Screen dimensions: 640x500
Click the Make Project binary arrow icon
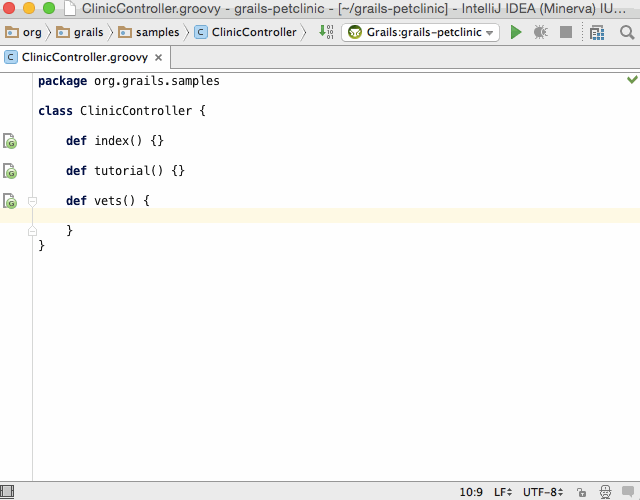pyautogui.click(x=326, y=32)
